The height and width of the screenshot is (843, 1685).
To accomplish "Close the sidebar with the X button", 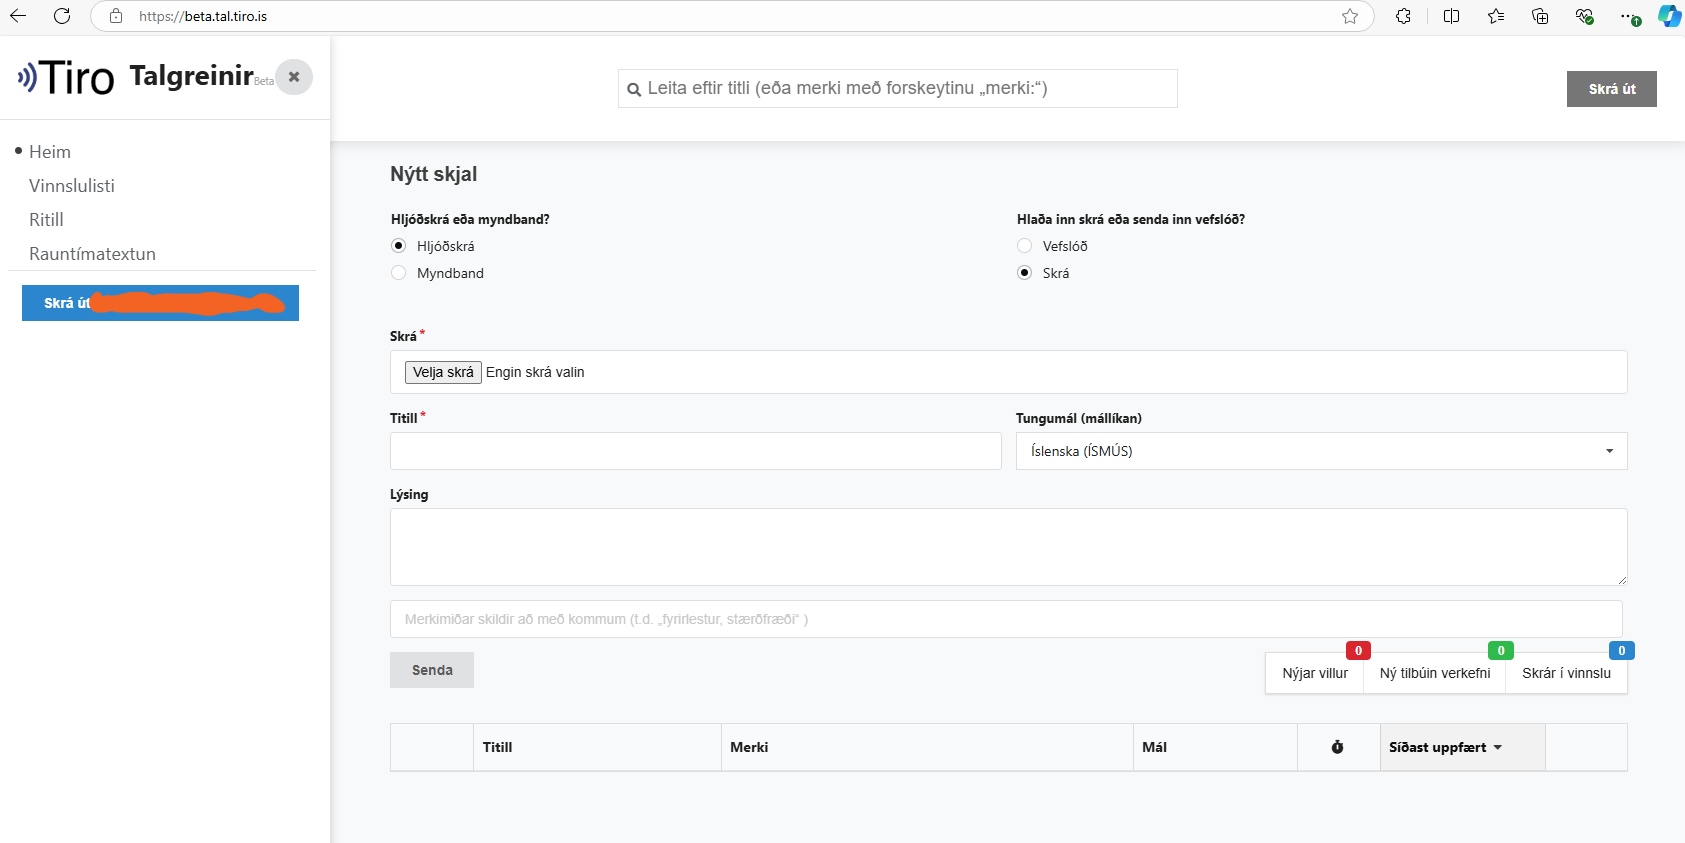I will [294, 77].
